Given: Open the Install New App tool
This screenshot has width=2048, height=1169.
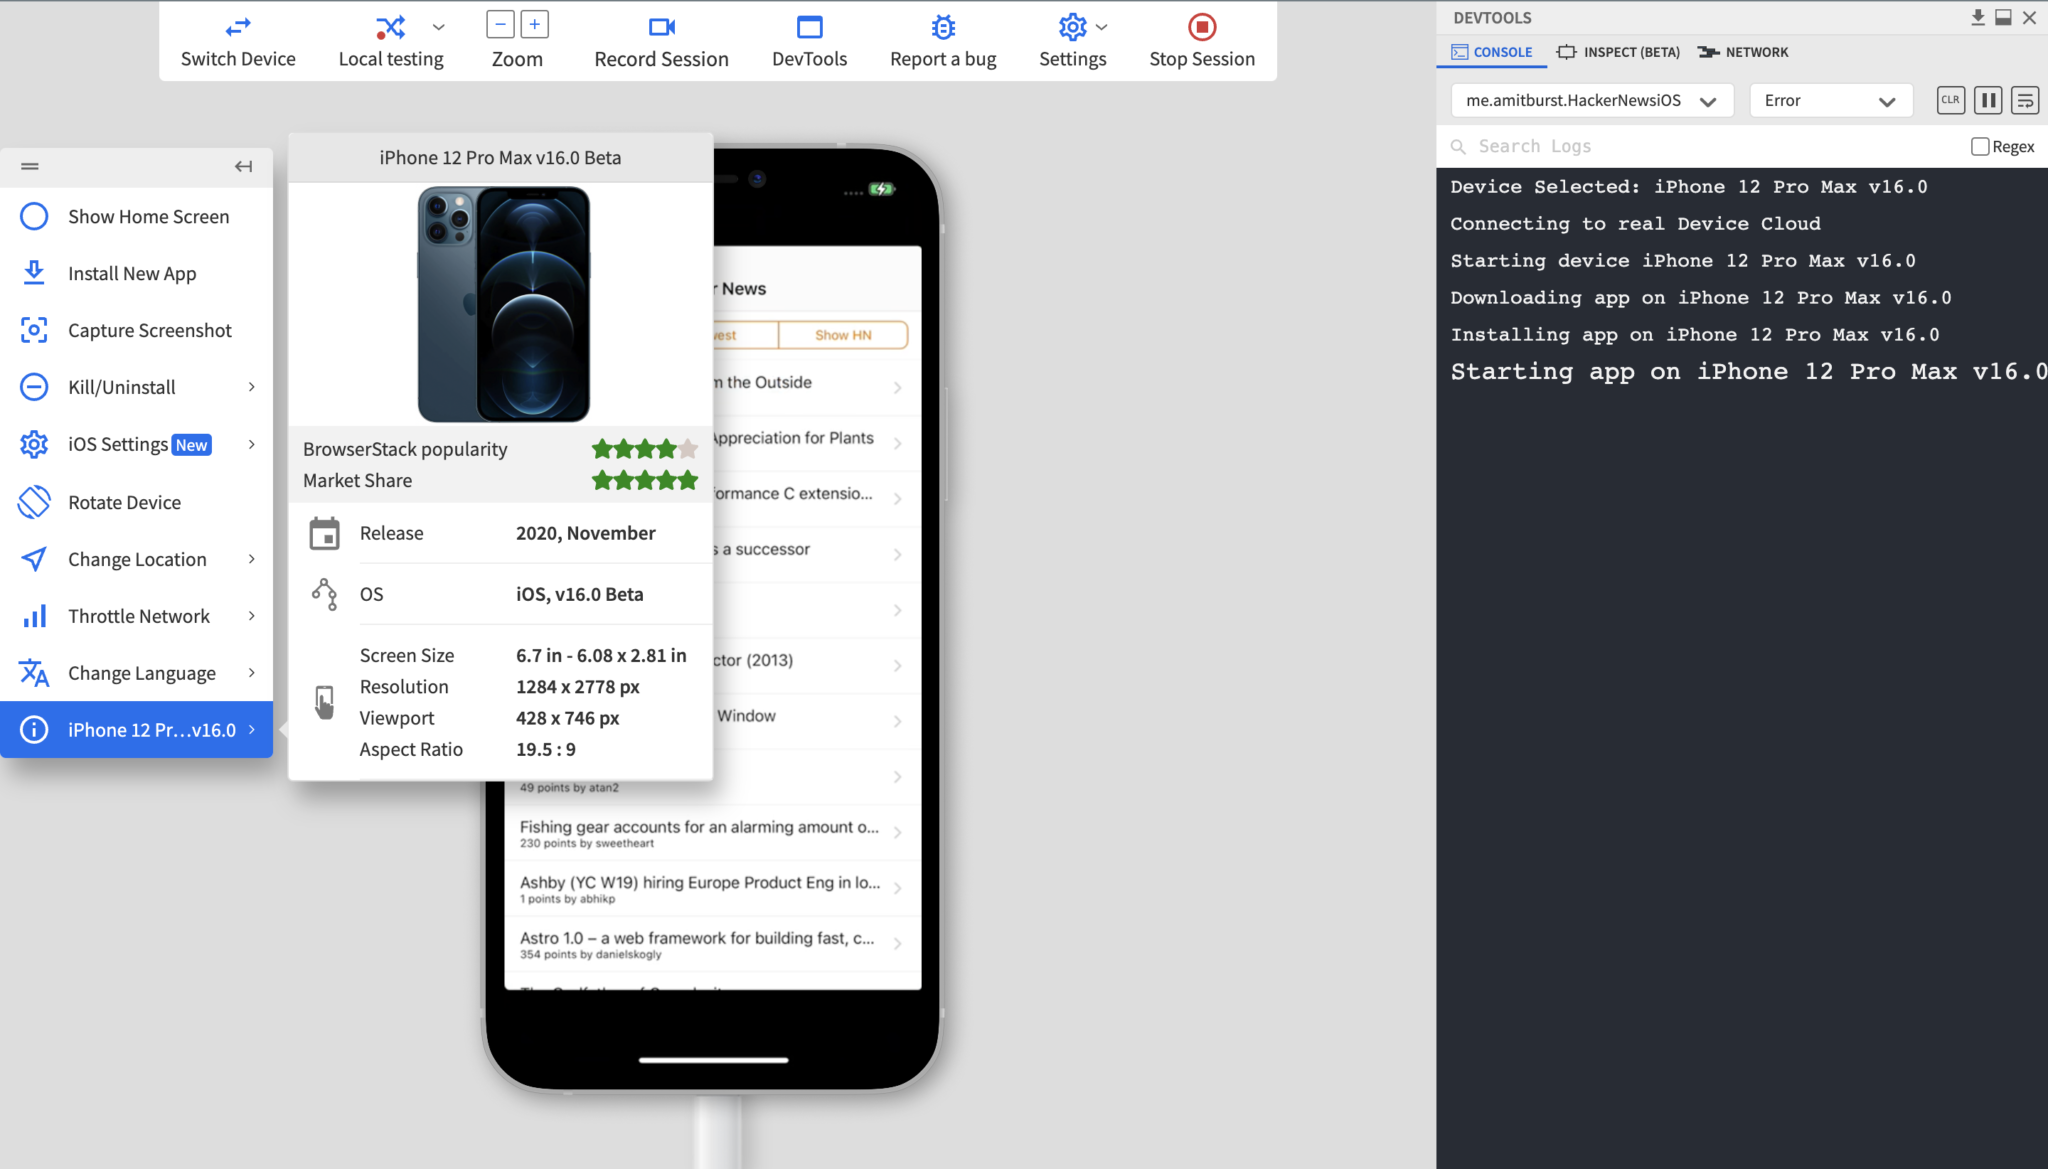Looking at the screenshot, I should pyautogui.click(x=131, y=273).
